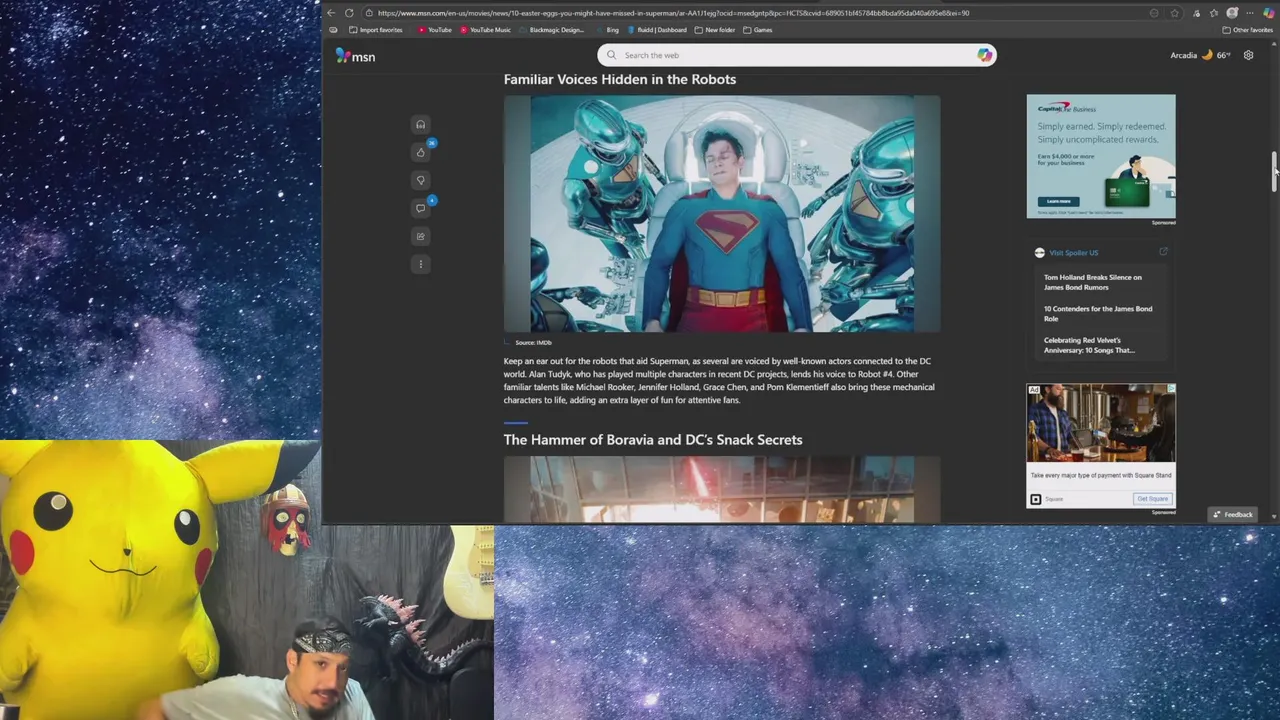Viewport: 1280px width, 720px height.
Task: Visit Spoiler US publisher link
Action: [x=1073, y=253]
